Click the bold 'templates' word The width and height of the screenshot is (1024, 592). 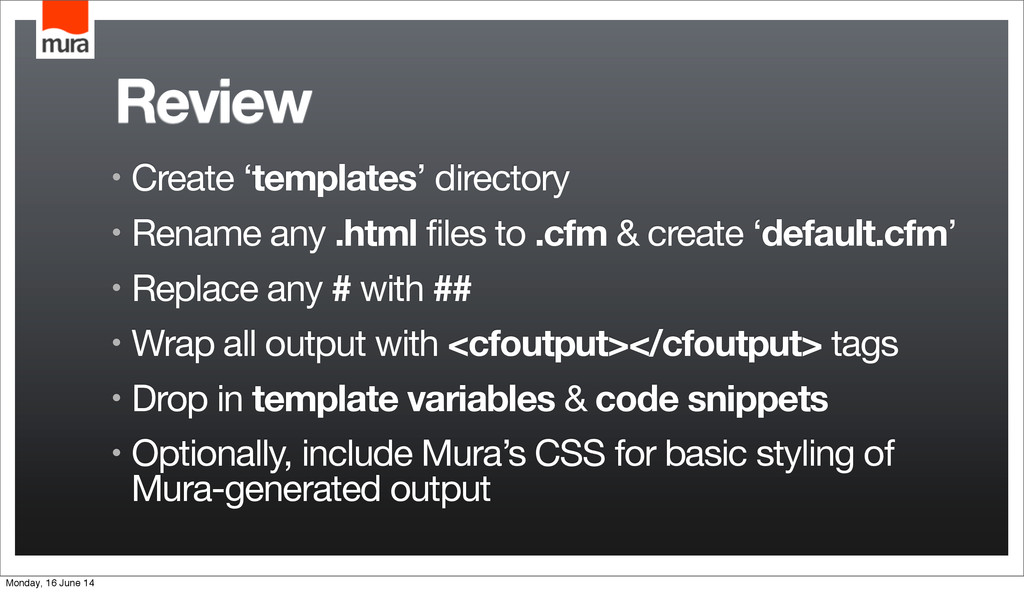[x=334, y=178]
